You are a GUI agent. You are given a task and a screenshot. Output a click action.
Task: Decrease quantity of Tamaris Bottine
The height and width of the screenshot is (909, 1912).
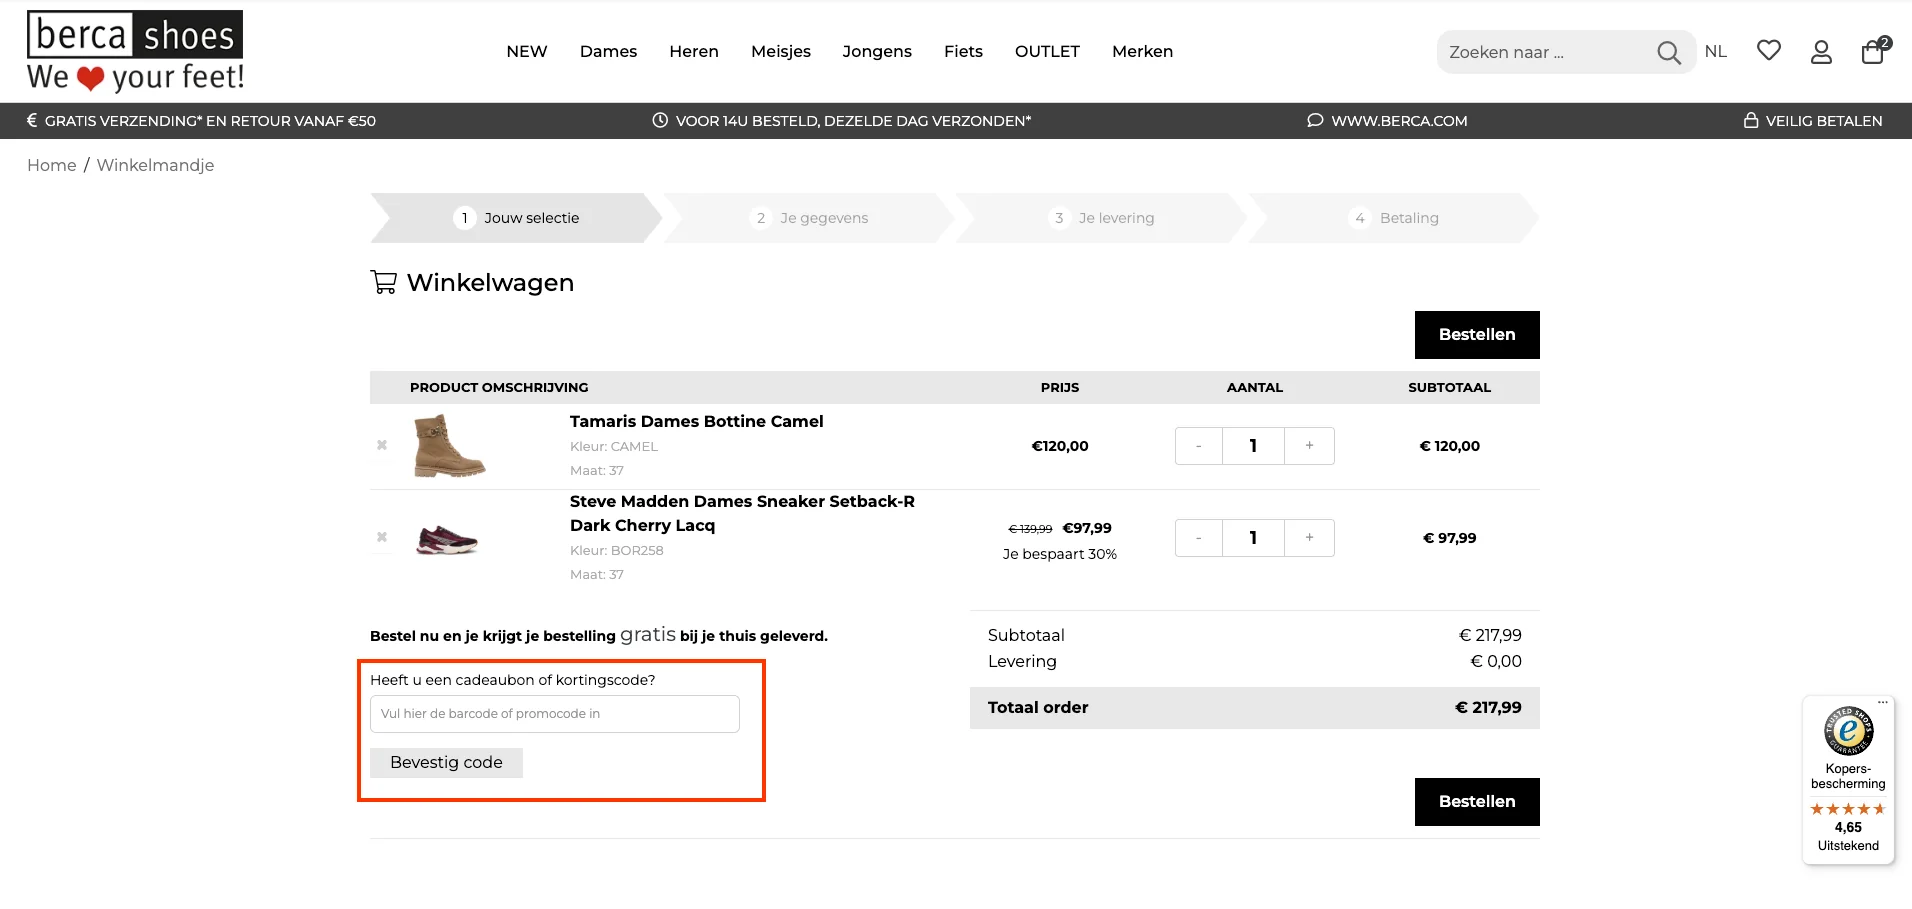coord(1198,446)
